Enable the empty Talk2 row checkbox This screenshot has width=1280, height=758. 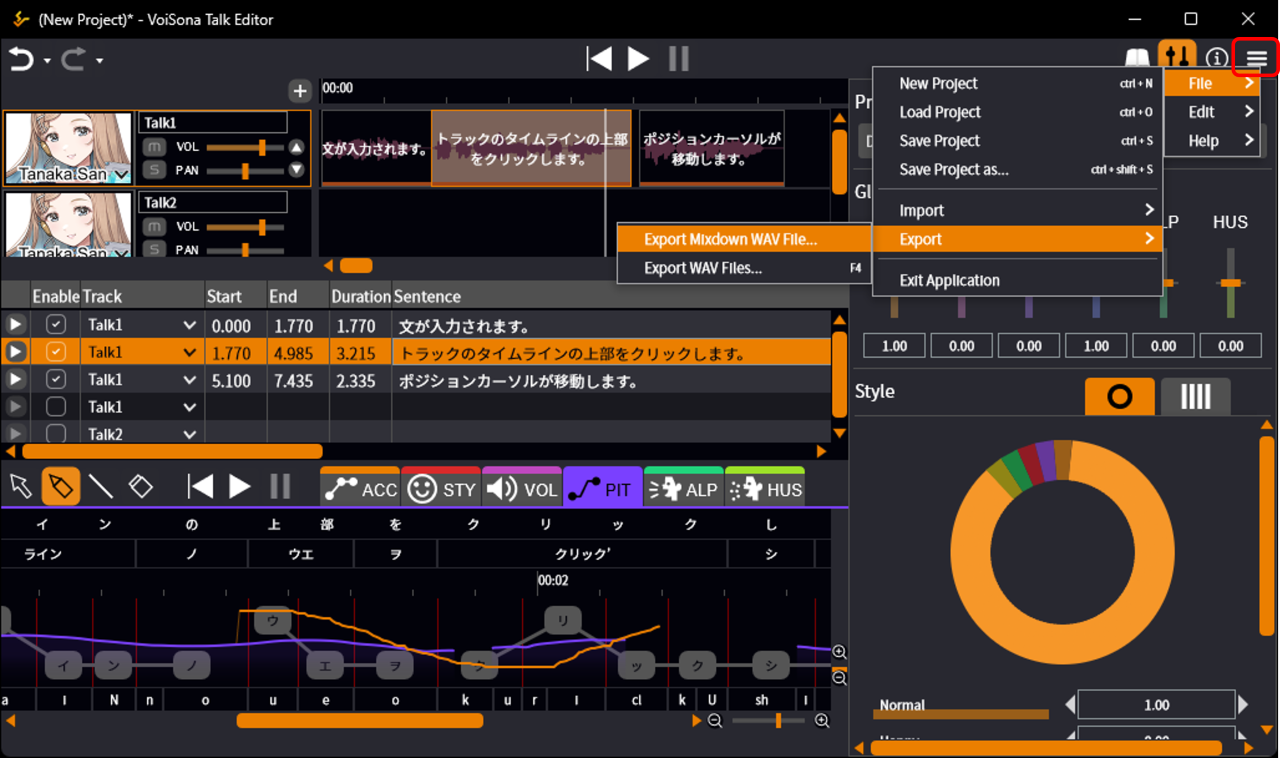56,434
